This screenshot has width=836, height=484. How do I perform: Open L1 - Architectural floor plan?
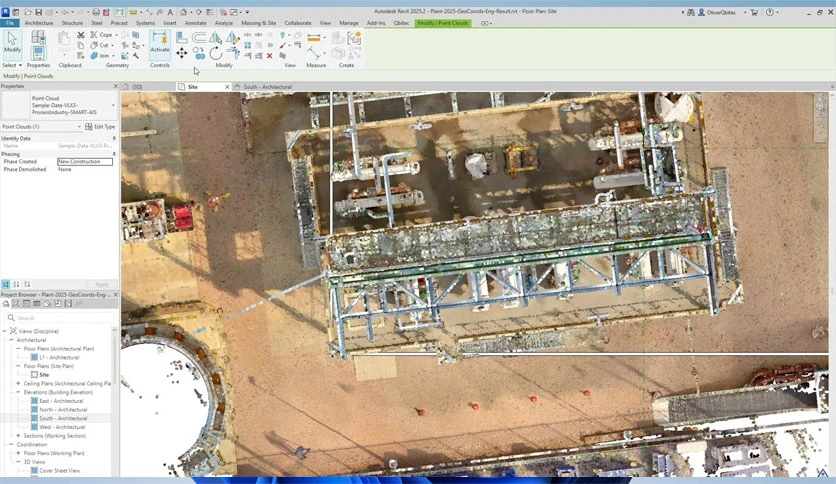59,357
